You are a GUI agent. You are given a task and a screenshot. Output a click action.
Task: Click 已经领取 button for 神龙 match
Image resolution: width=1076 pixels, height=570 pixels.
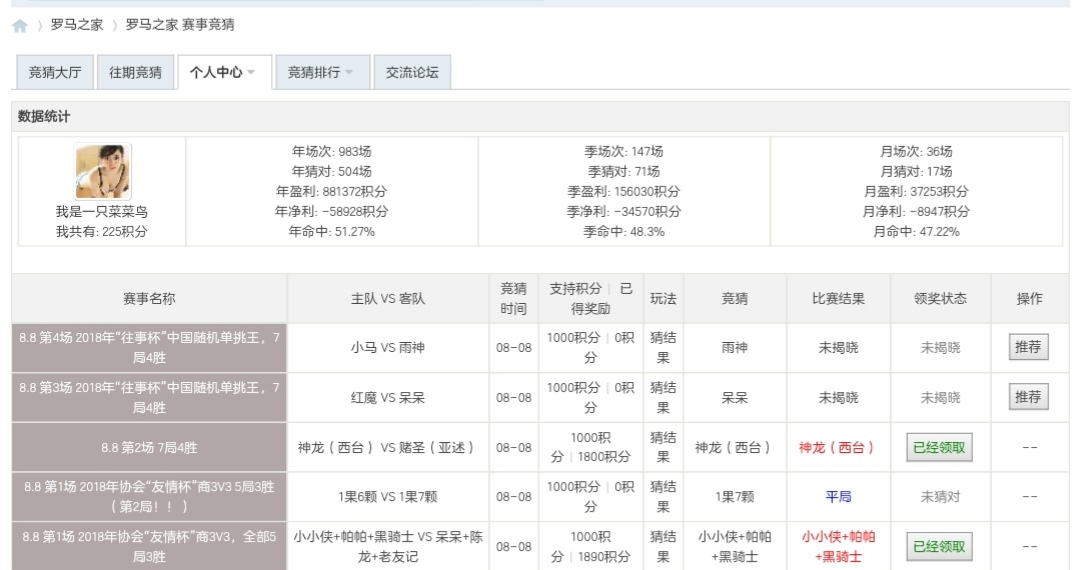(939, 447)
